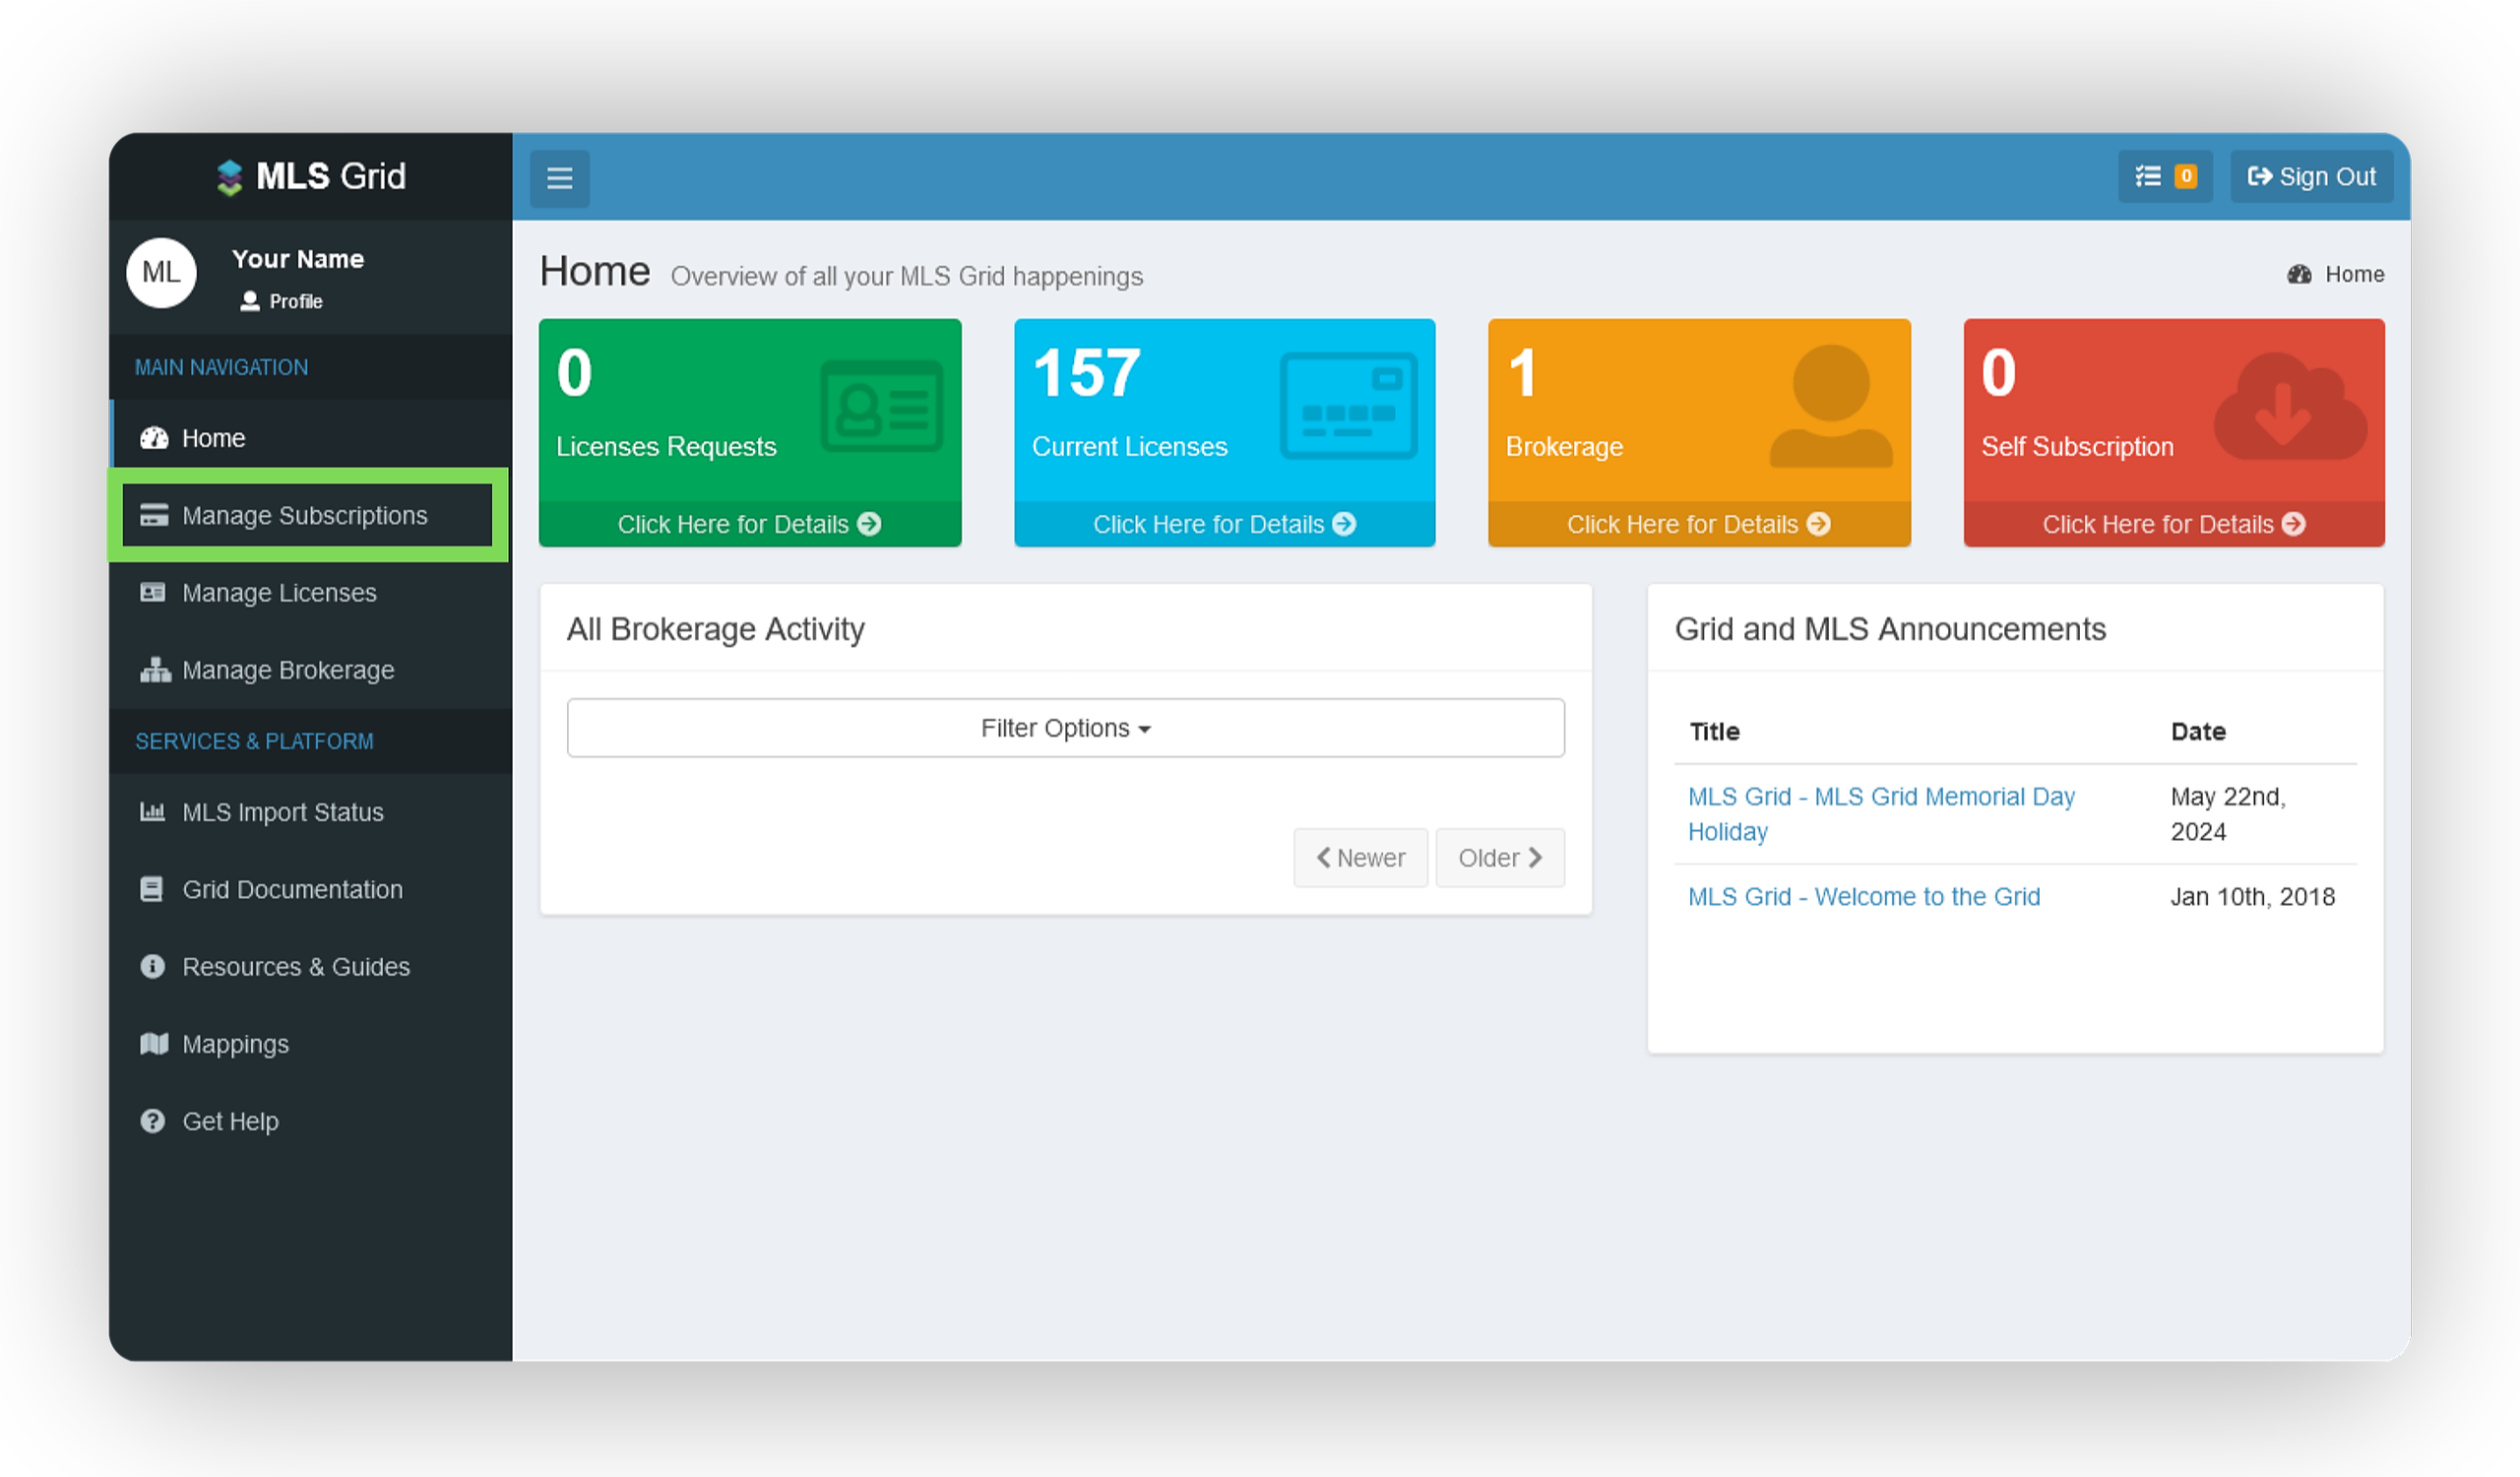The image size is (2520, 1477).
Task: View details for Current Licenses card
Action: coord(1224,524)
